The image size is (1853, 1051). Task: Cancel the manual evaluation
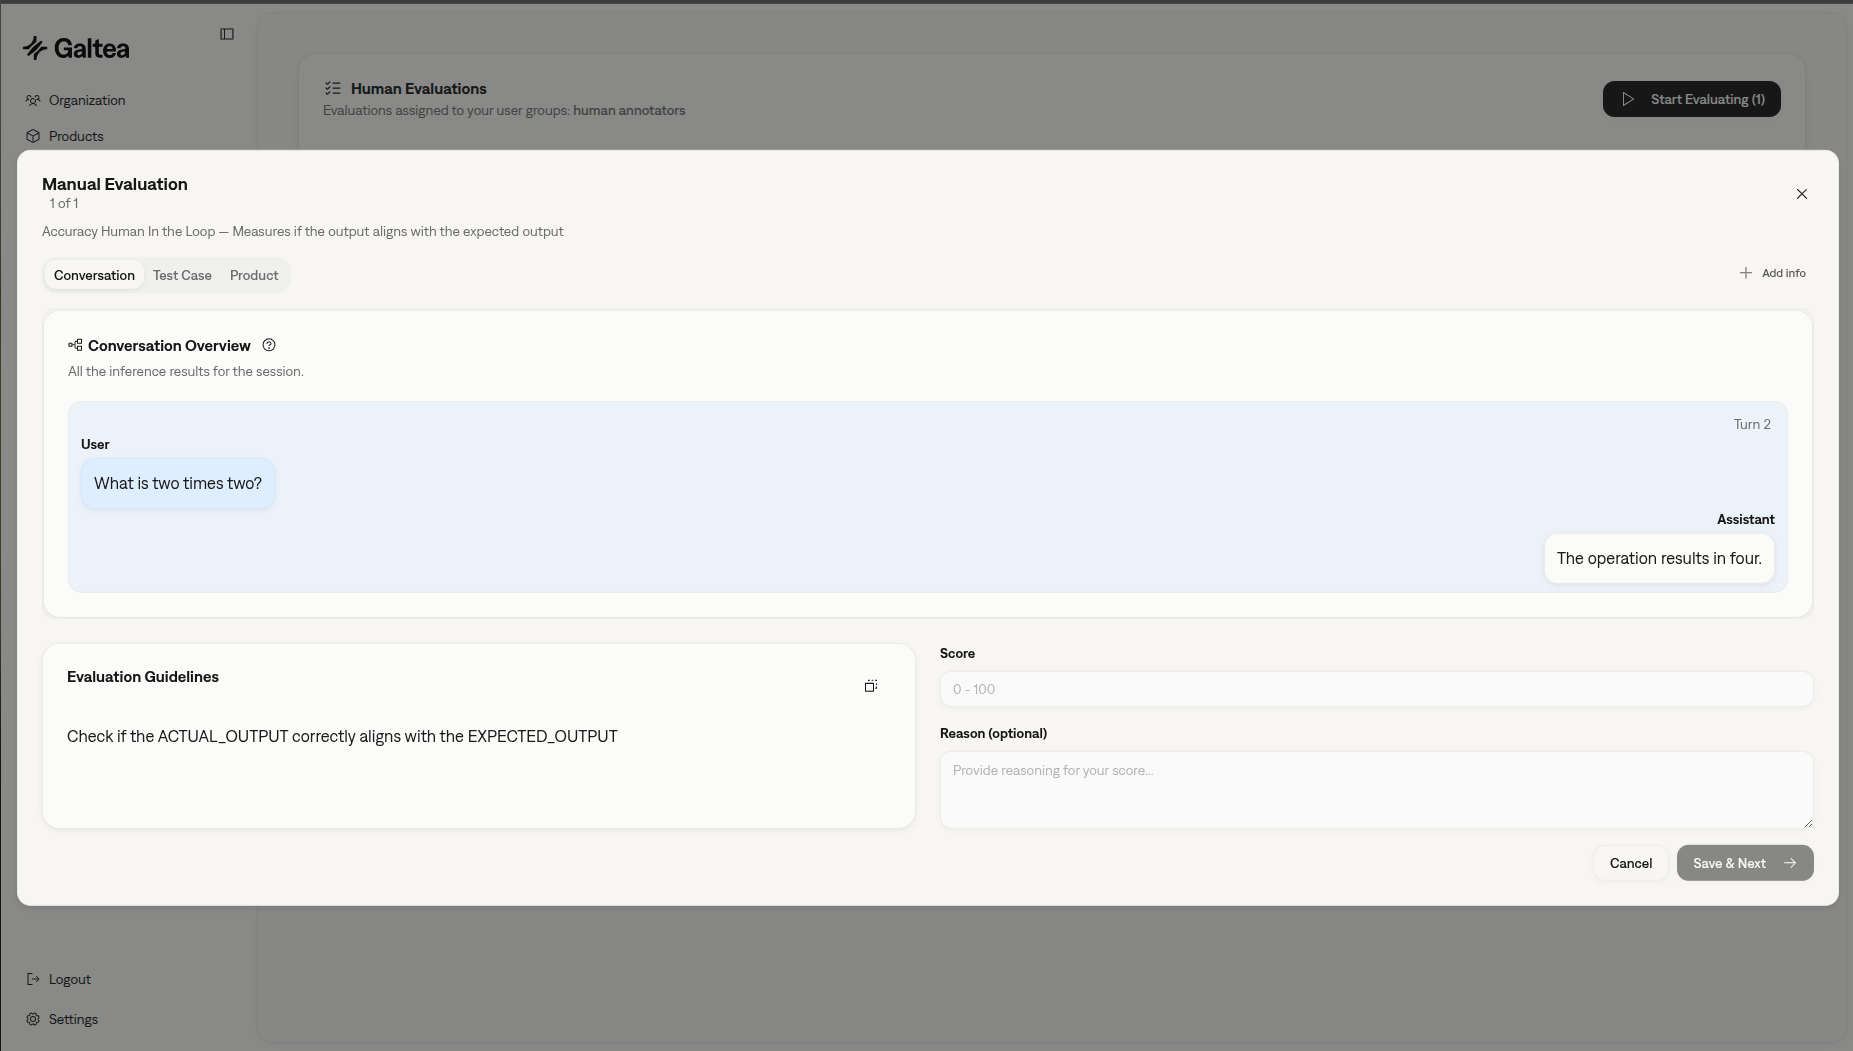click(1630, 862)
